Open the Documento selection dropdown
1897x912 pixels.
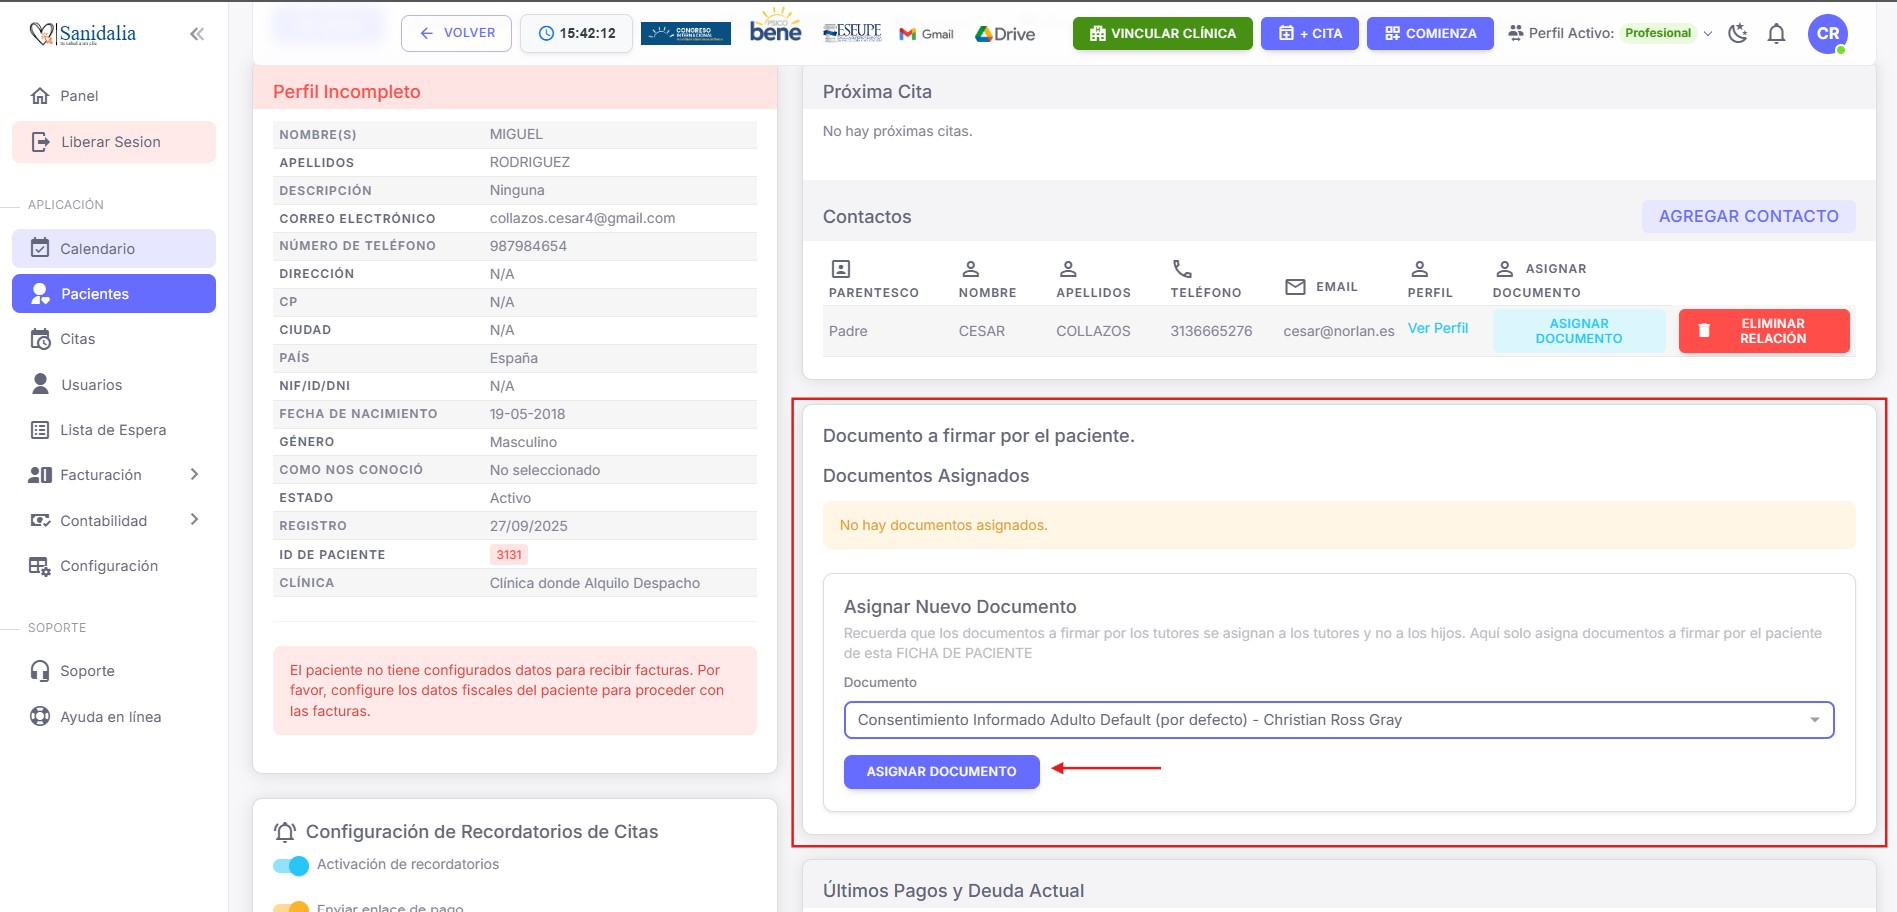pos(1338,720)
